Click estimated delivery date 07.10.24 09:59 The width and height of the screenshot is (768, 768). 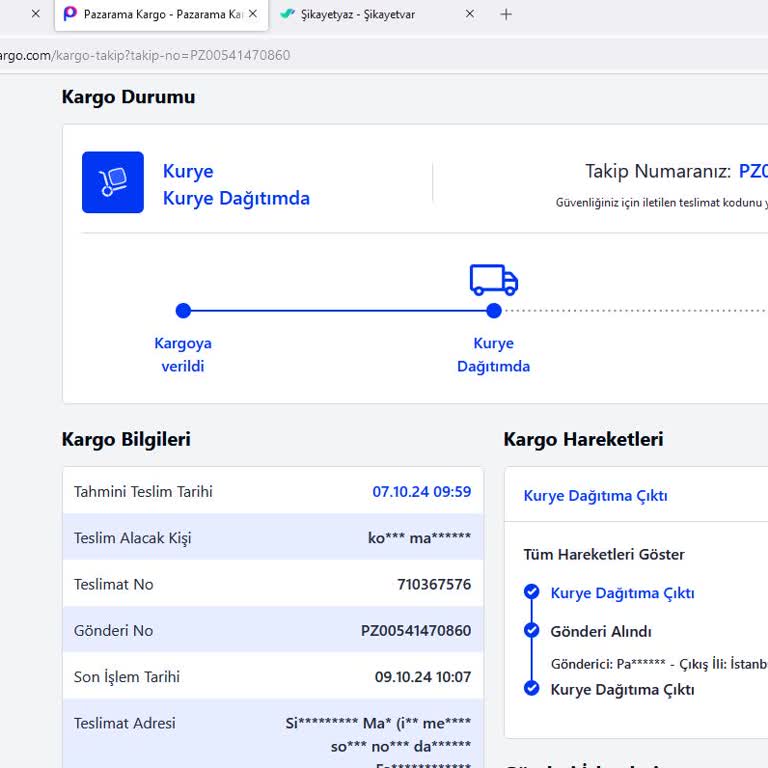[x=422, y=491]
